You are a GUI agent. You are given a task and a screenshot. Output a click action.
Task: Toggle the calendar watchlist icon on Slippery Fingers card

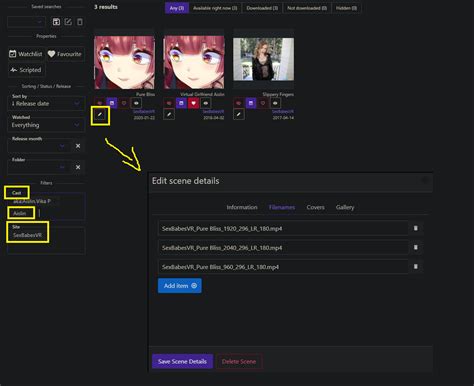pyautogui.click(x=251, y=103)
